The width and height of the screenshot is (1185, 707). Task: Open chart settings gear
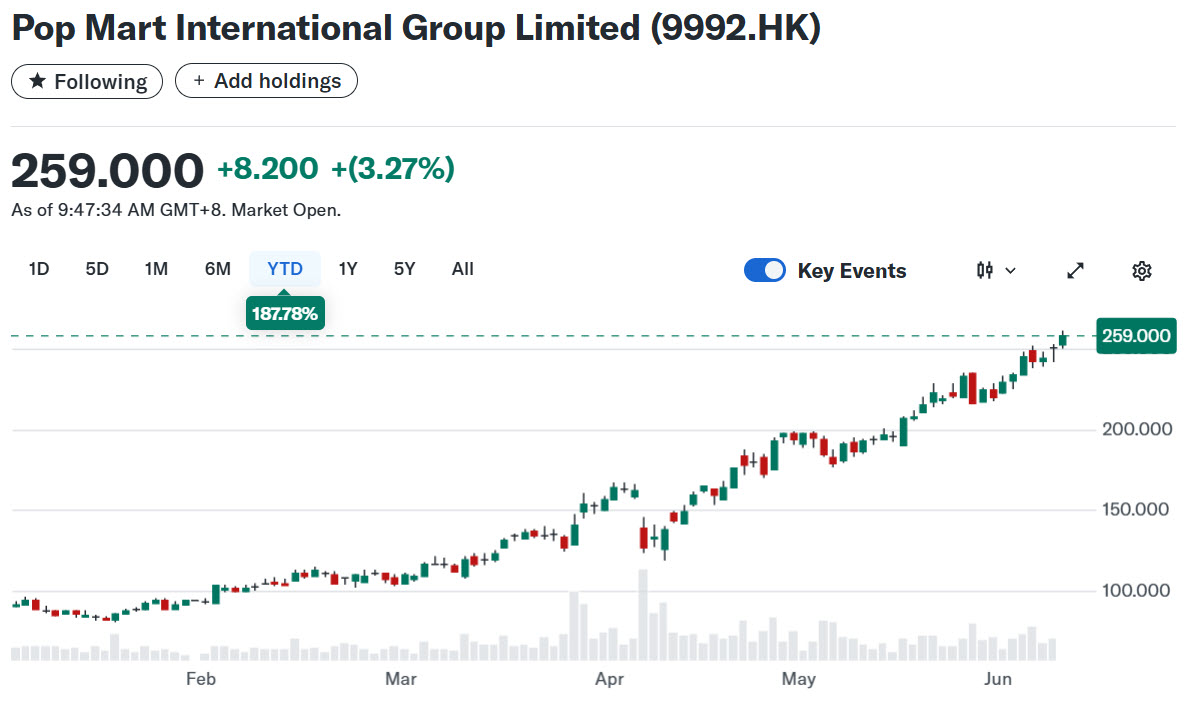(x=1142, y=270)
